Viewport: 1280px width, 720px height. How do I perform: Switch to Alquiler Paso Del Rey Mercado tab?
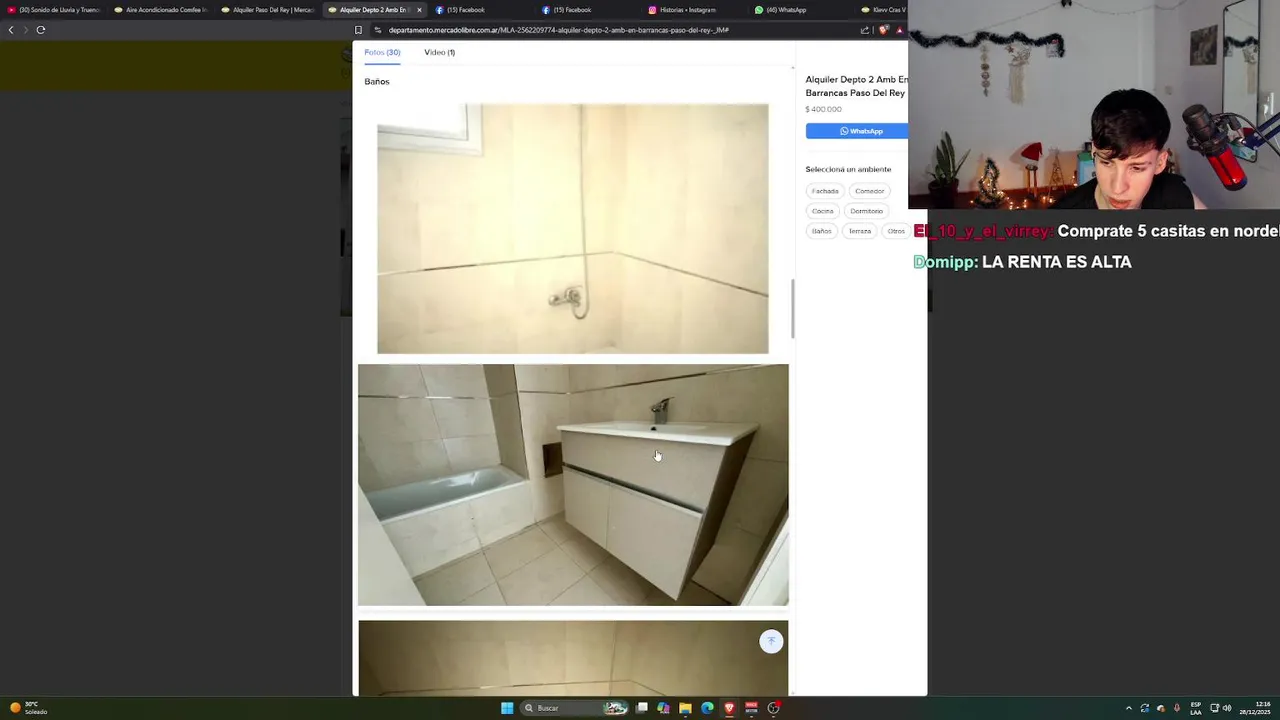tap(268, 10)
